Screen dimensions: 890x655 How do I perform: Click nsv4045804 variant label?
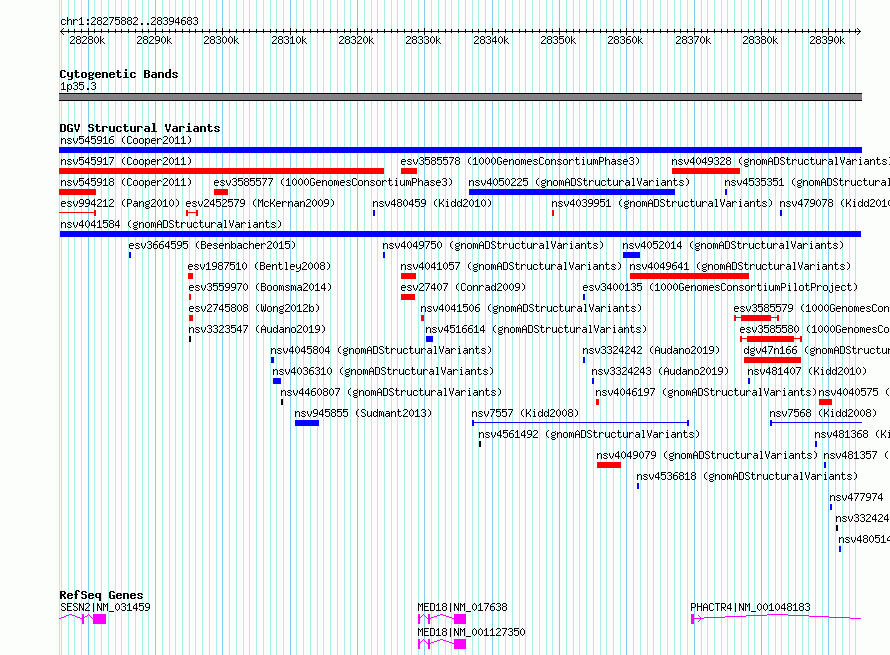coord(381,350)
